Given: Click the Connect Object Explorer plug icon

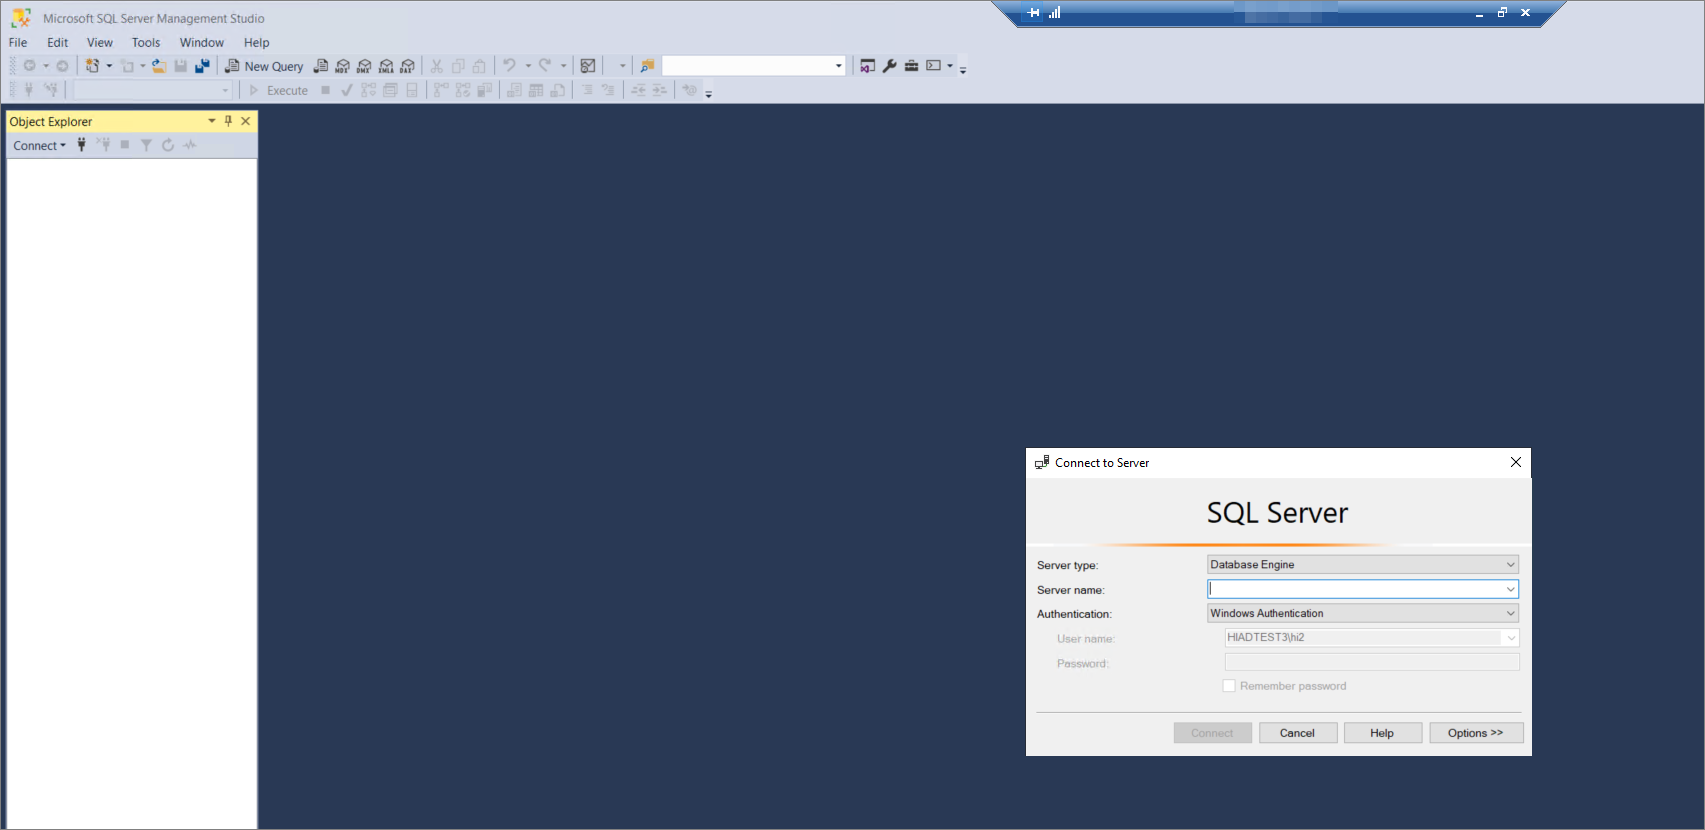Looking at the screenshot, I should click(82, 145).
